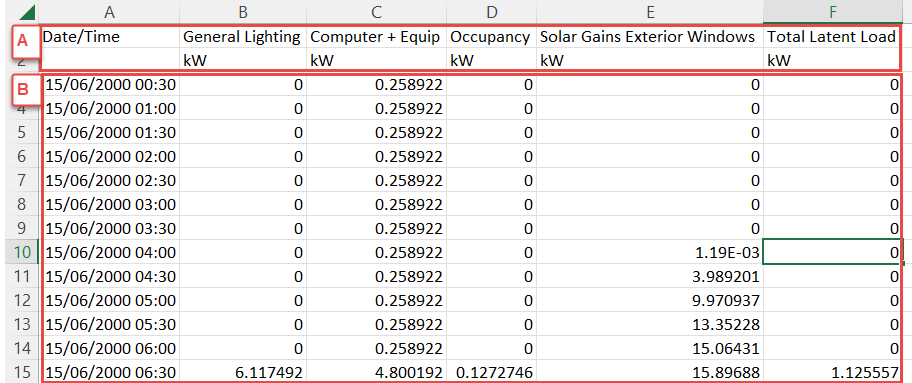
Task: Select cell containing 6.117492
Action: coord(243,372)
